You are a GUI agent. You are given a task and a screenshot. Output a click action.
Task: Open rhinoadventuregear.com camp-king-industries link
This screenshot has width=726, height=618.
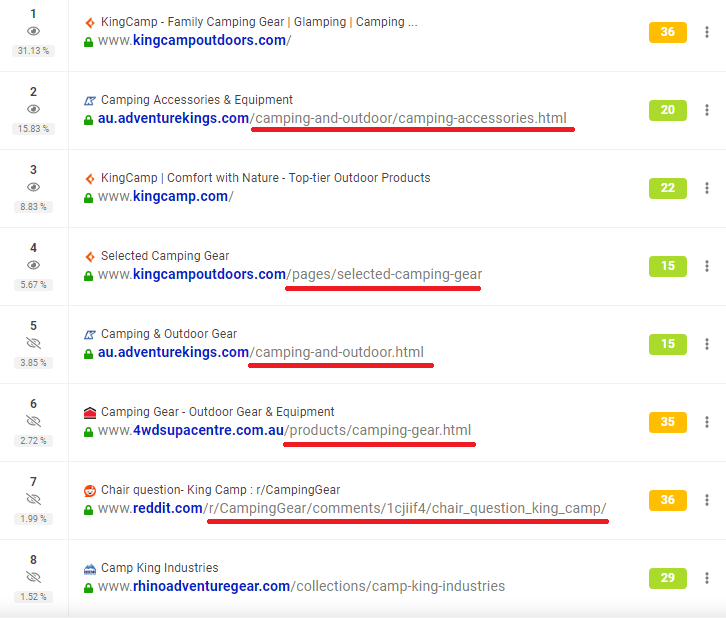tap(301, 587)
